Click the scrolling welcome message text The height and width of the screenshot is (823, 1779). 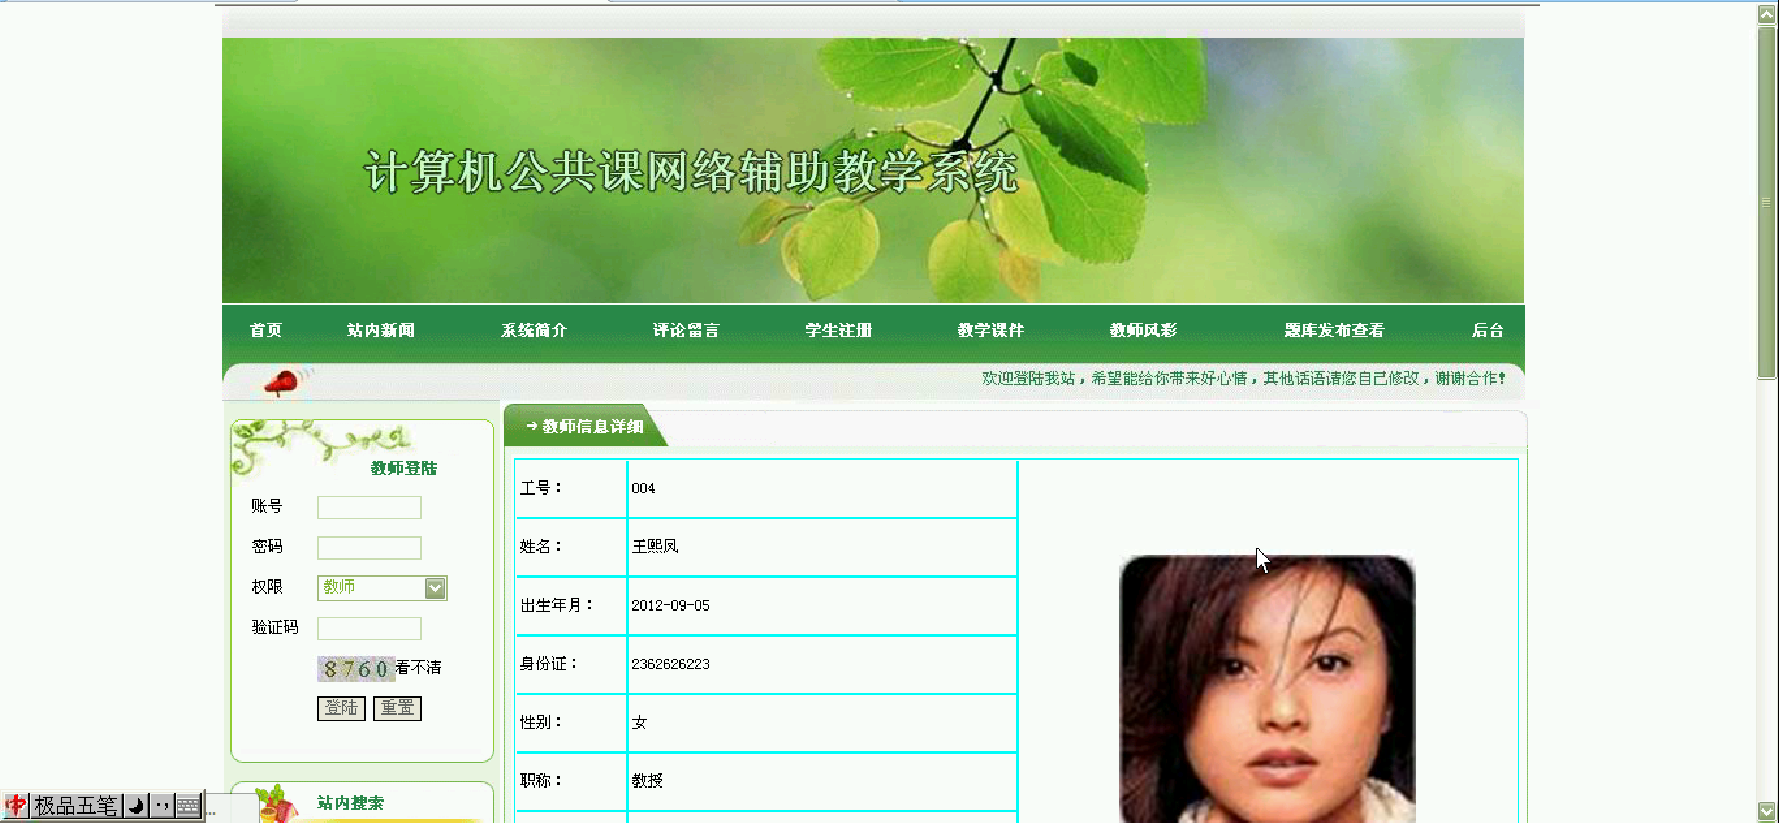[x=1243, y=378]
